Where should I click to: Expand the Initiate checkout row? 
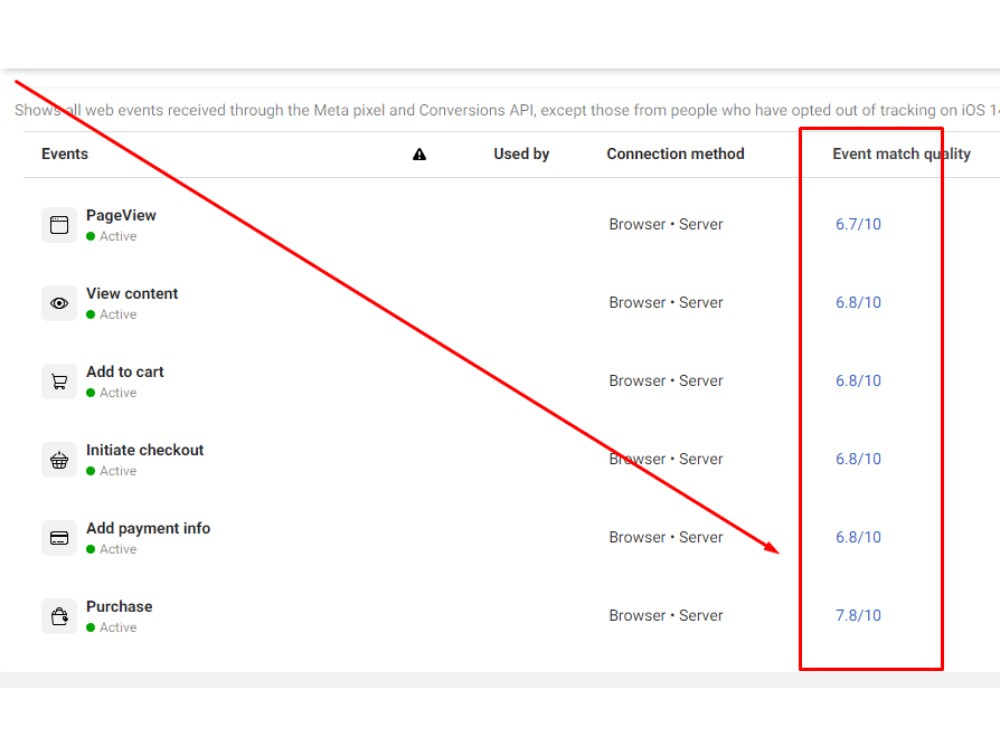[144, 450]
